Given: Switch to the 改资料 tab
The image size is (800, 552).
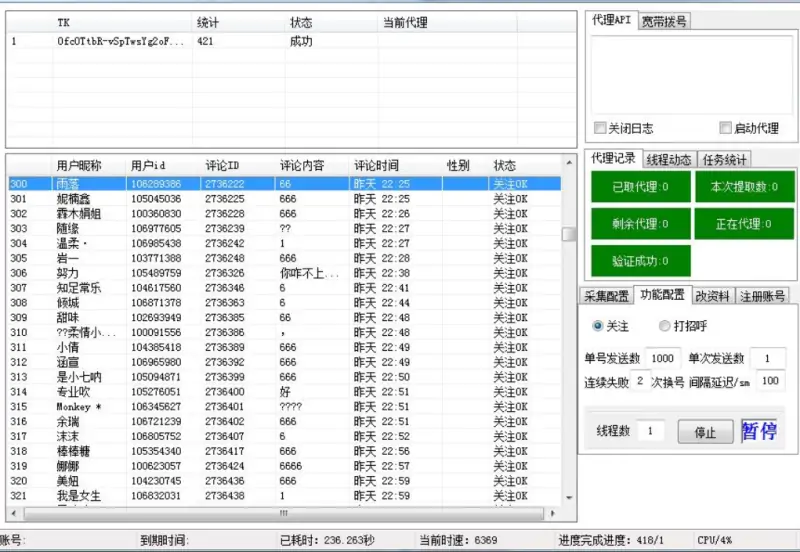Looking at the screenshot, I should 713,296.
